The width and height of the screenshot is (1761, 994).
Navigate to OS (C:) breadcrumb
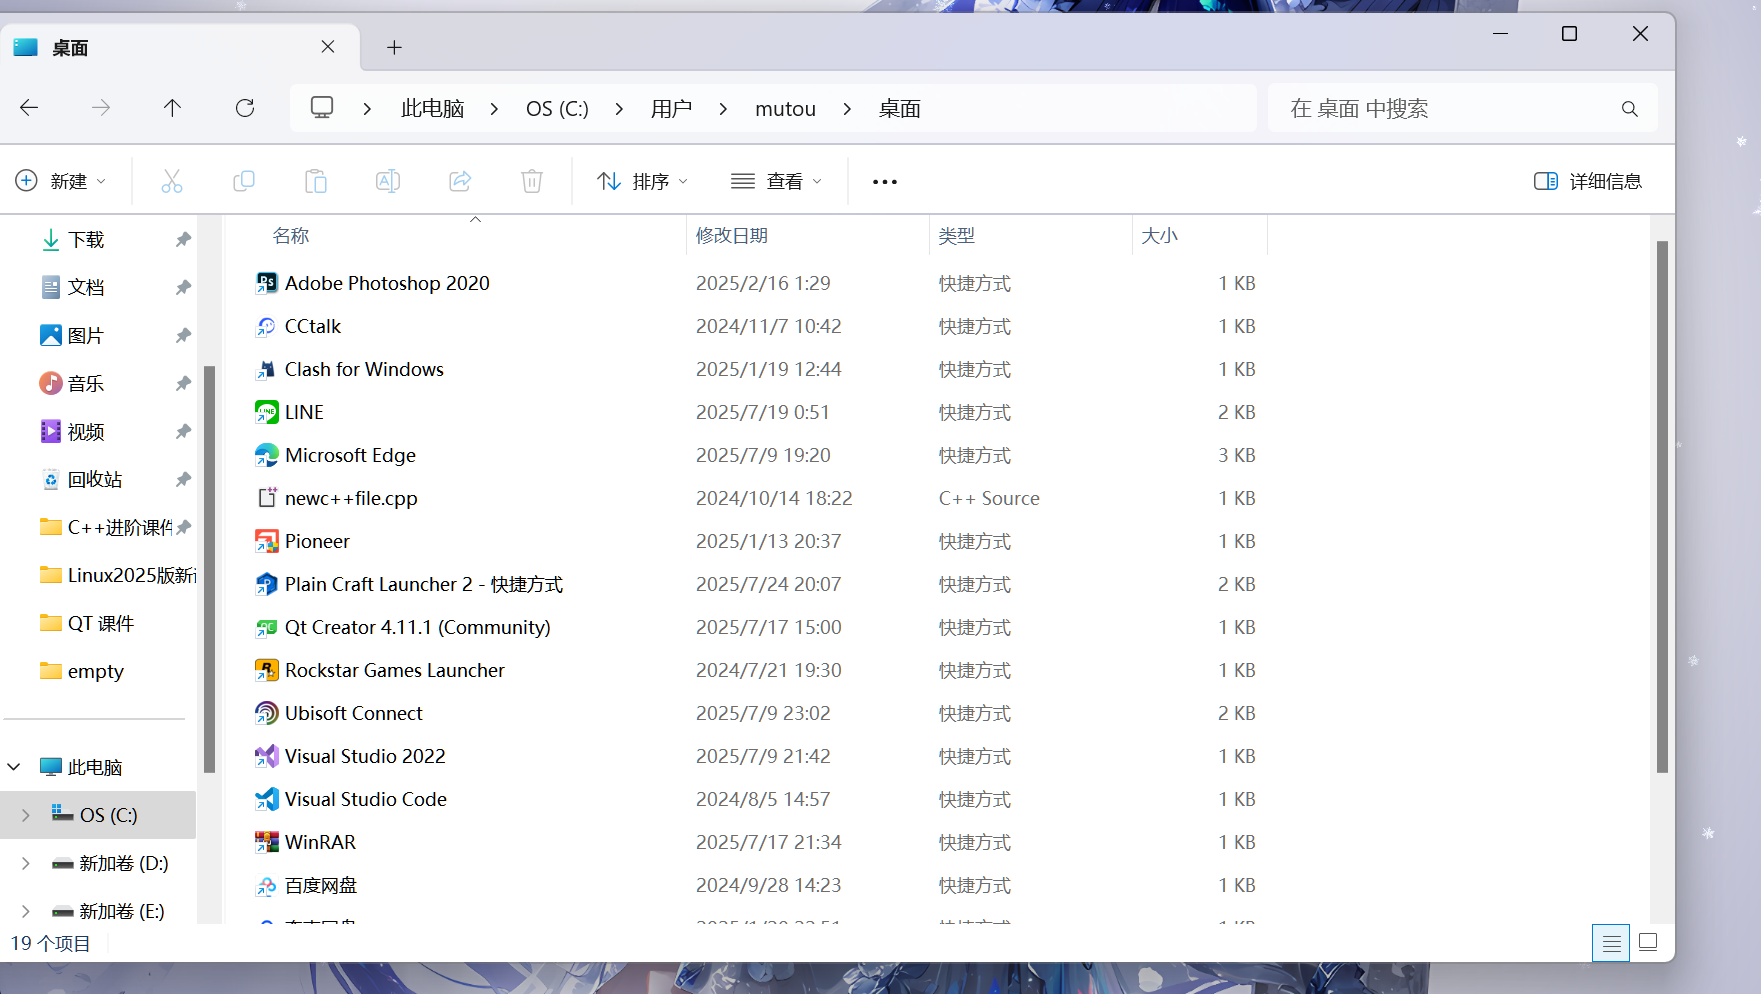pos(557,109)
